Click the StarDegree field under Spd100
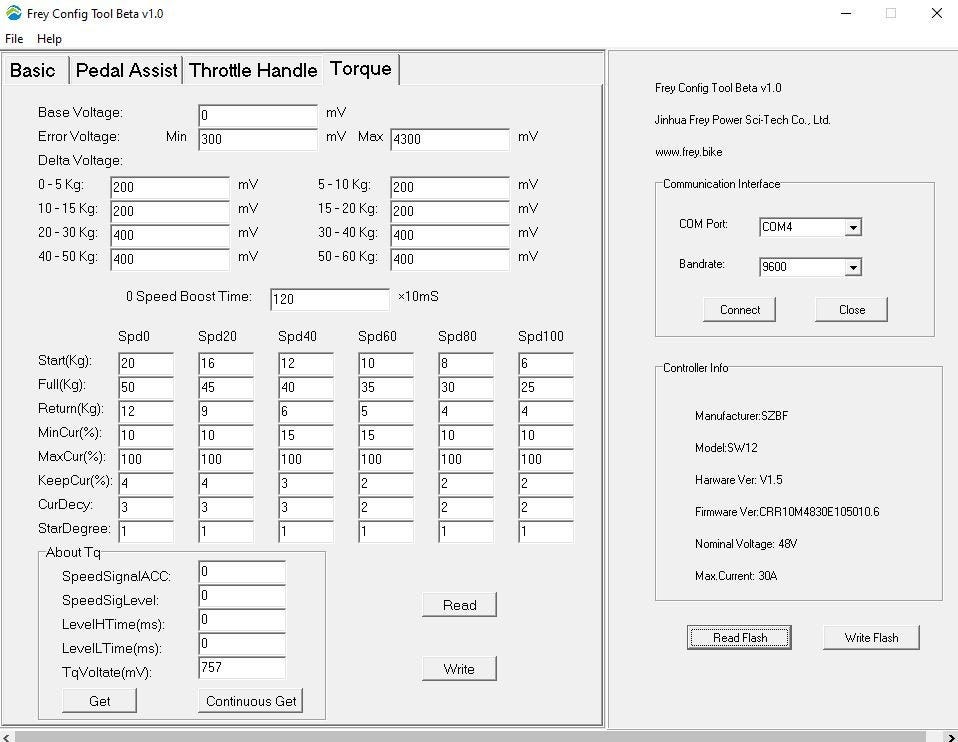The image size is (958, 742). (x=546, y=531)
